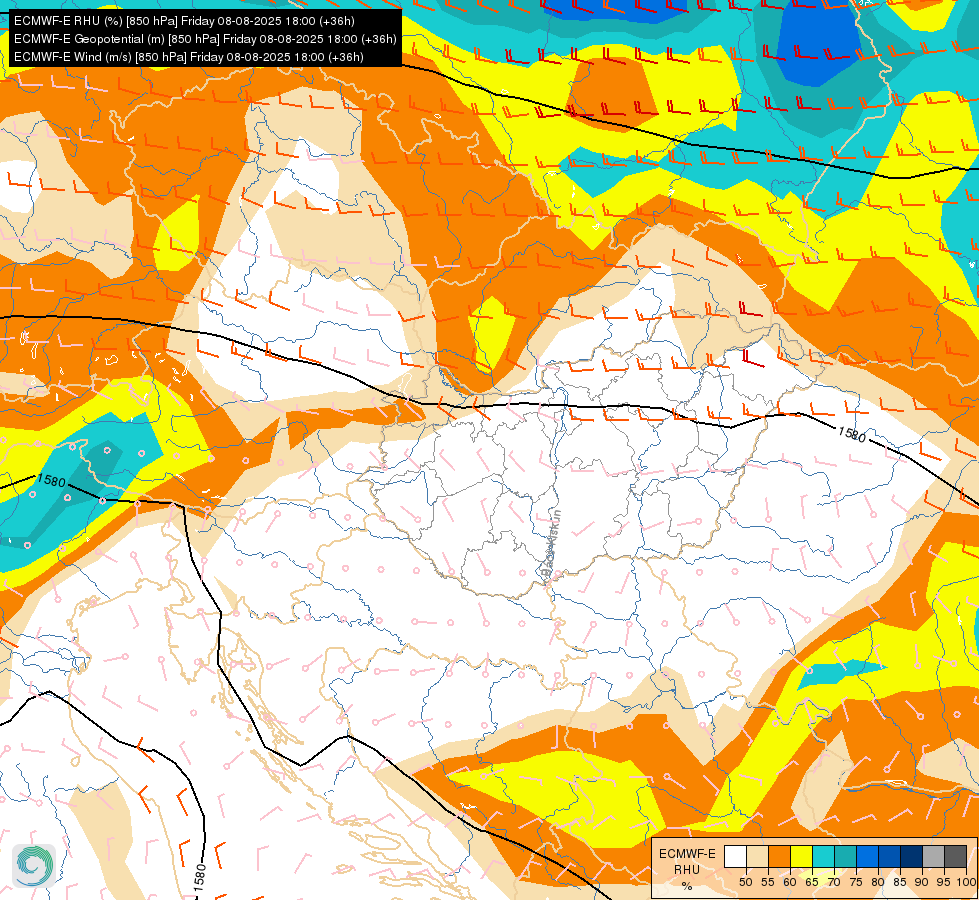Select the navy 85-90% legend swatch
The width and height of the screenshot is (979, 900).
coord(912,856)
